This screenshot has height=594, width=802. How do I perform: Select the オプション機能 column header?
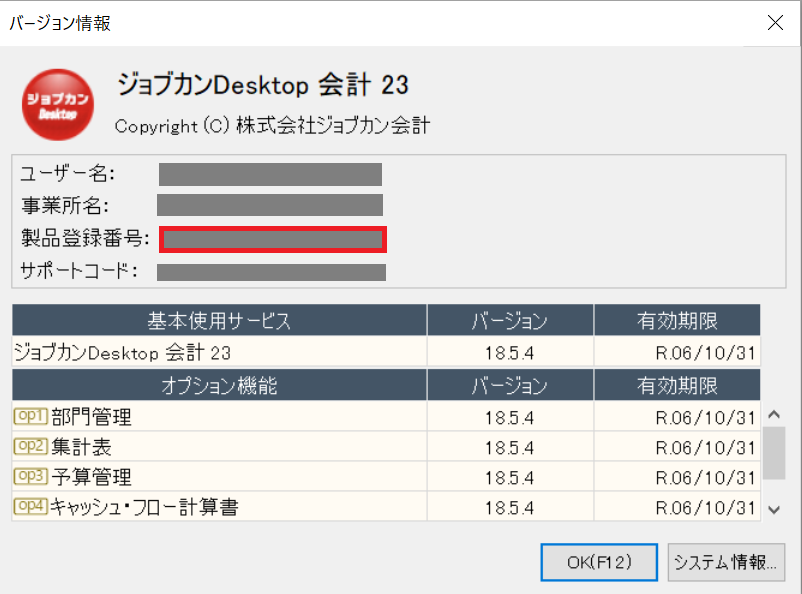click(x=219, y=385)
